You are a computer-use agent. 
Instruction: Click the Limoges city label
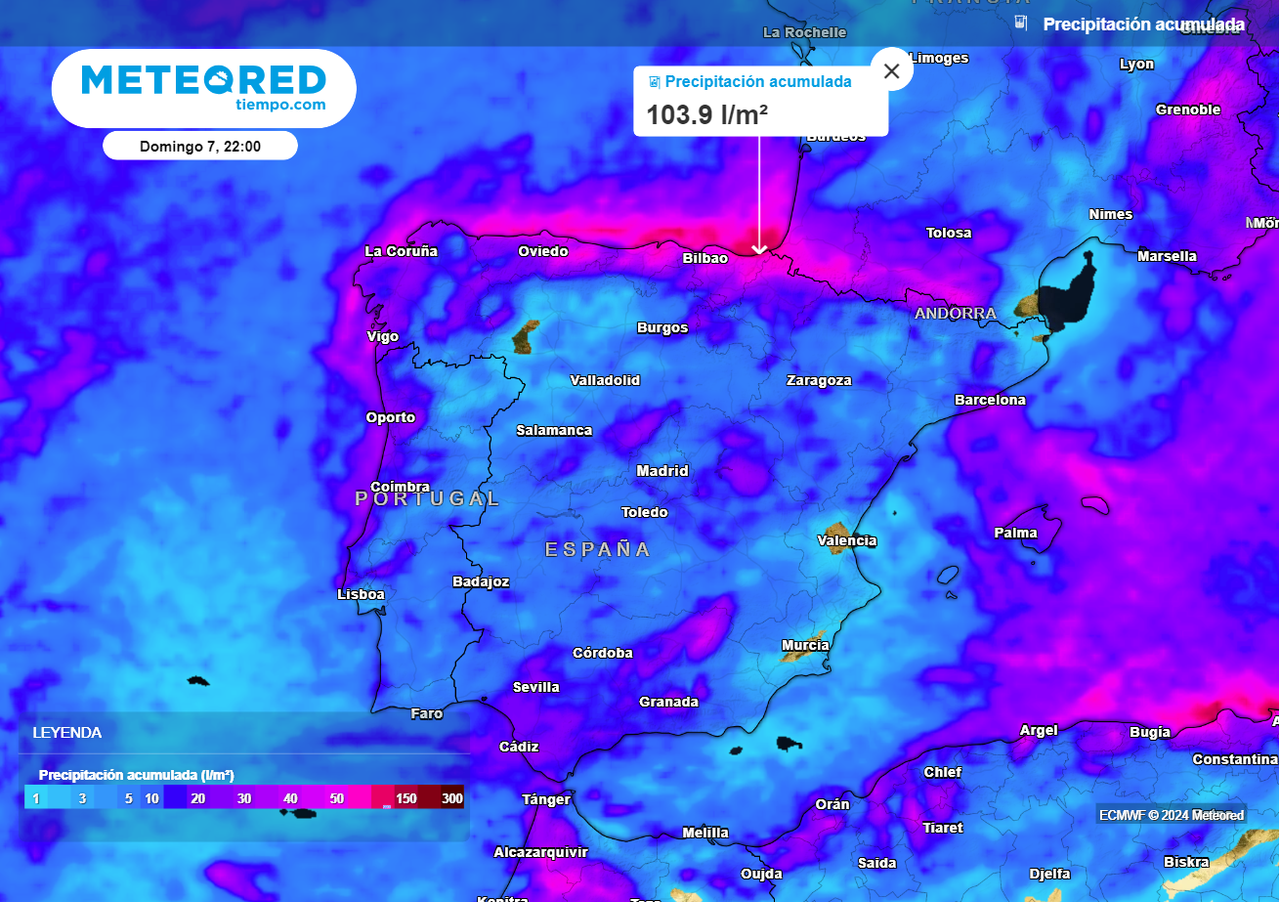coord(939,58)
